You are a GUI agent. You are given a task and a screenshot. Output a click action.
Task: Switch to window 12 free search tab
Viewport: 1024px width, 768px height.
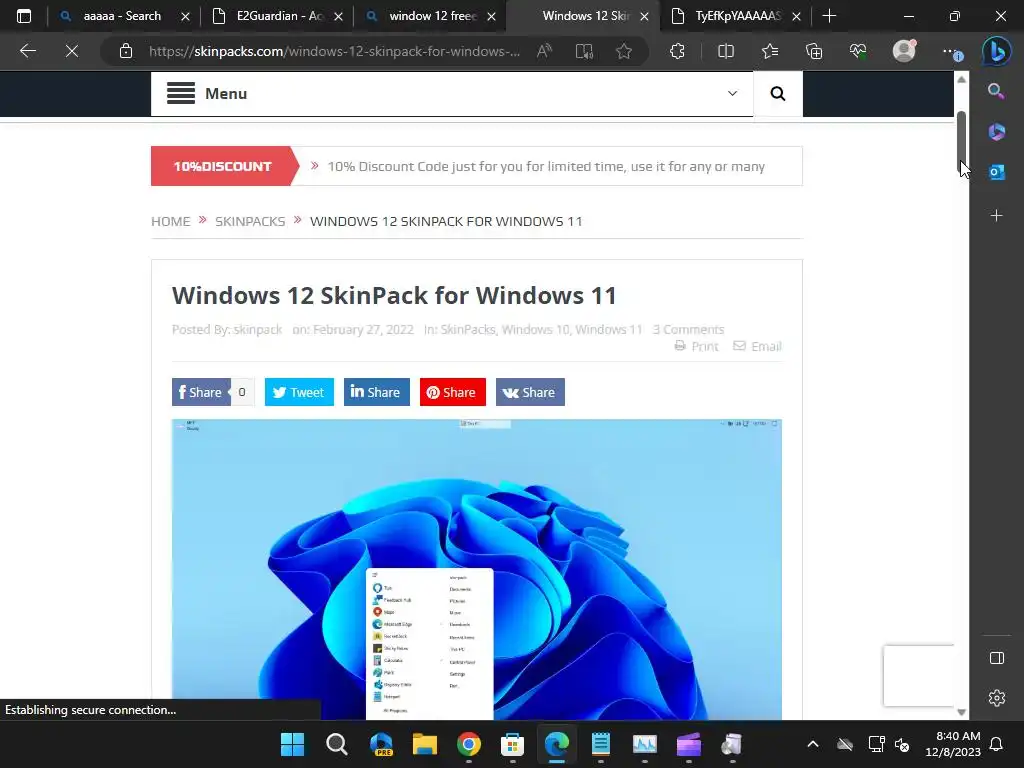pos(432,16)
